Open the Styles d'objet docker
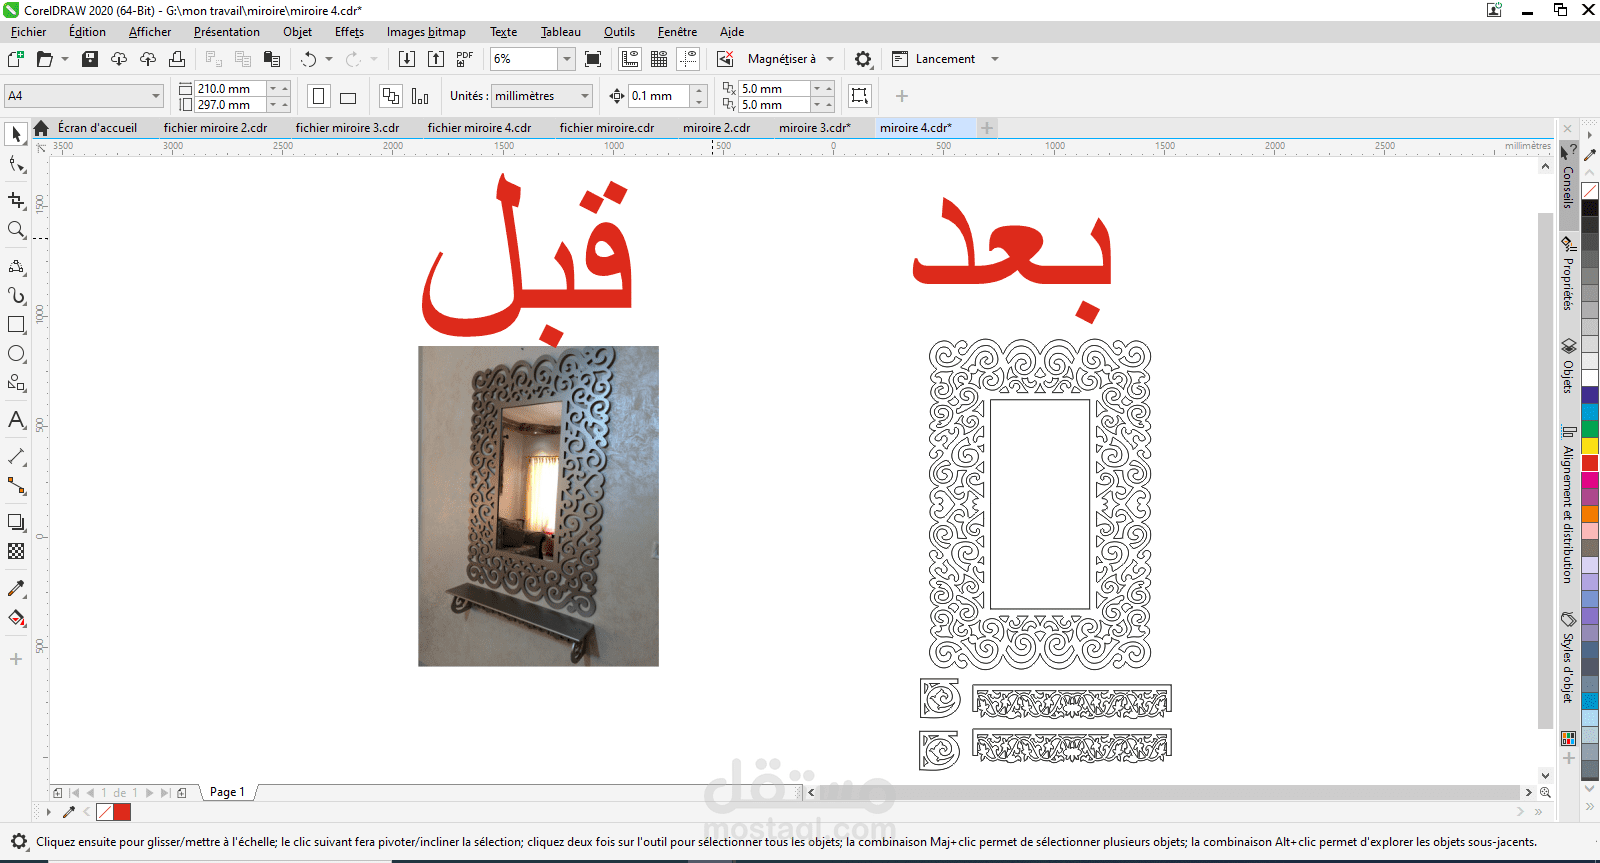This screenshot has width=1600, height=863. pos(1568,658)
